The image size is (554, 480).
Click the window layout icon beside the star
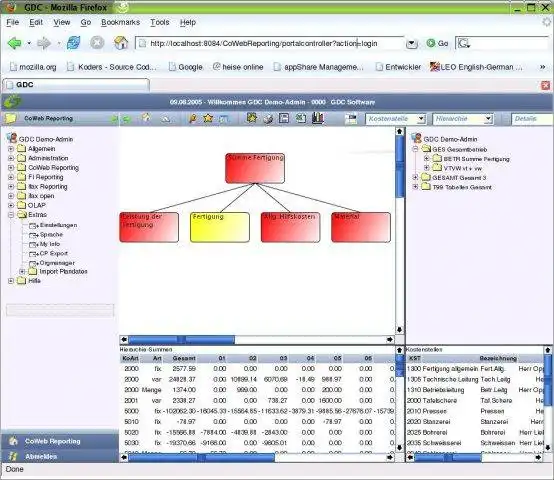[224, 119]
